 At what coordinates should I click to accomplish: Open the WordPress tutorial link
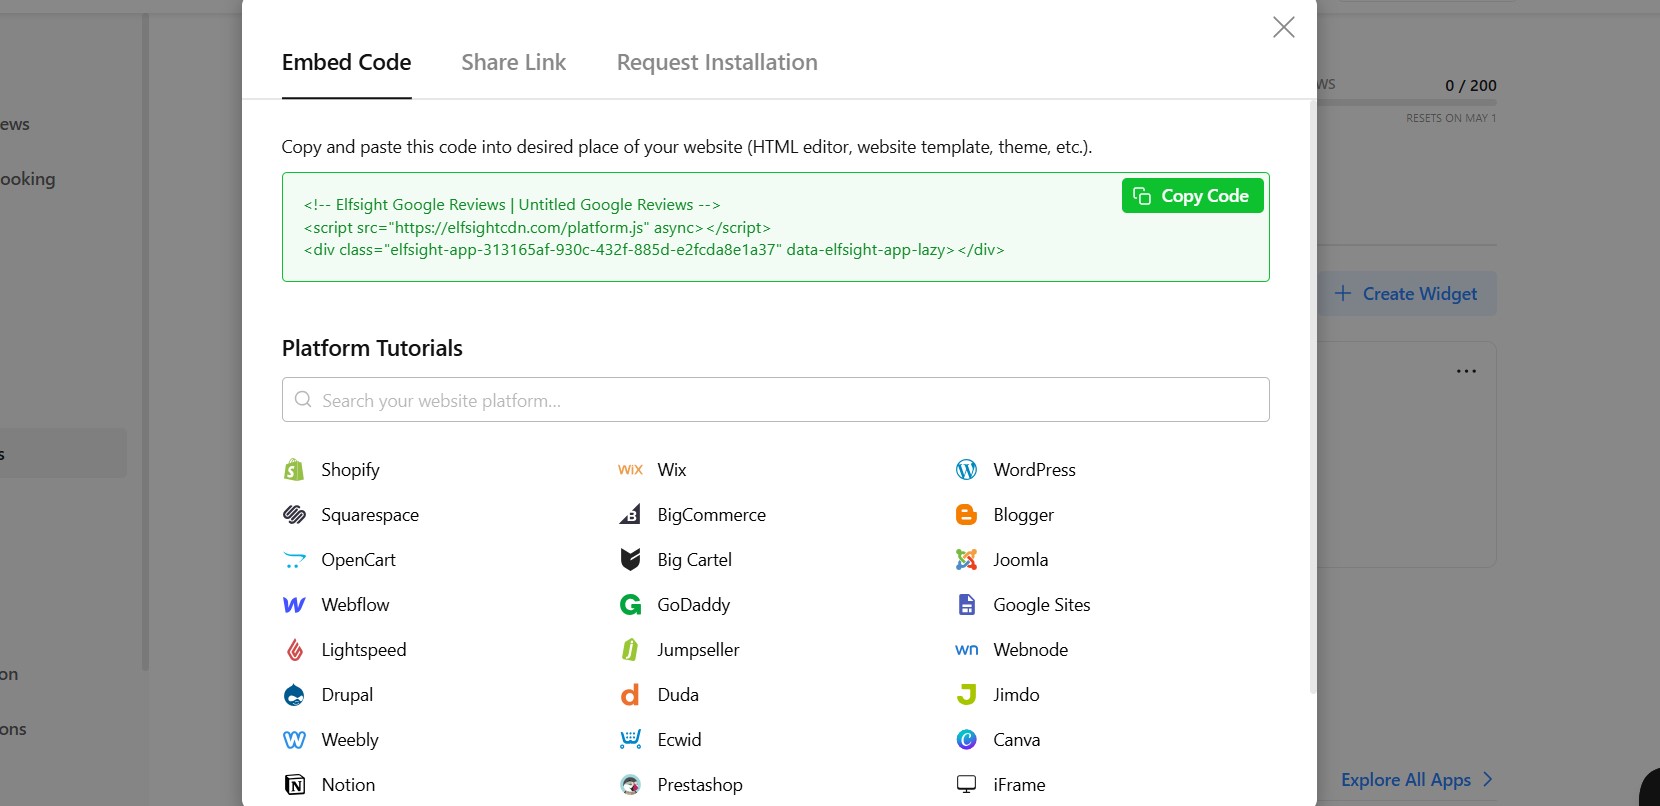pyautogui.click(x=1034, y=470)
